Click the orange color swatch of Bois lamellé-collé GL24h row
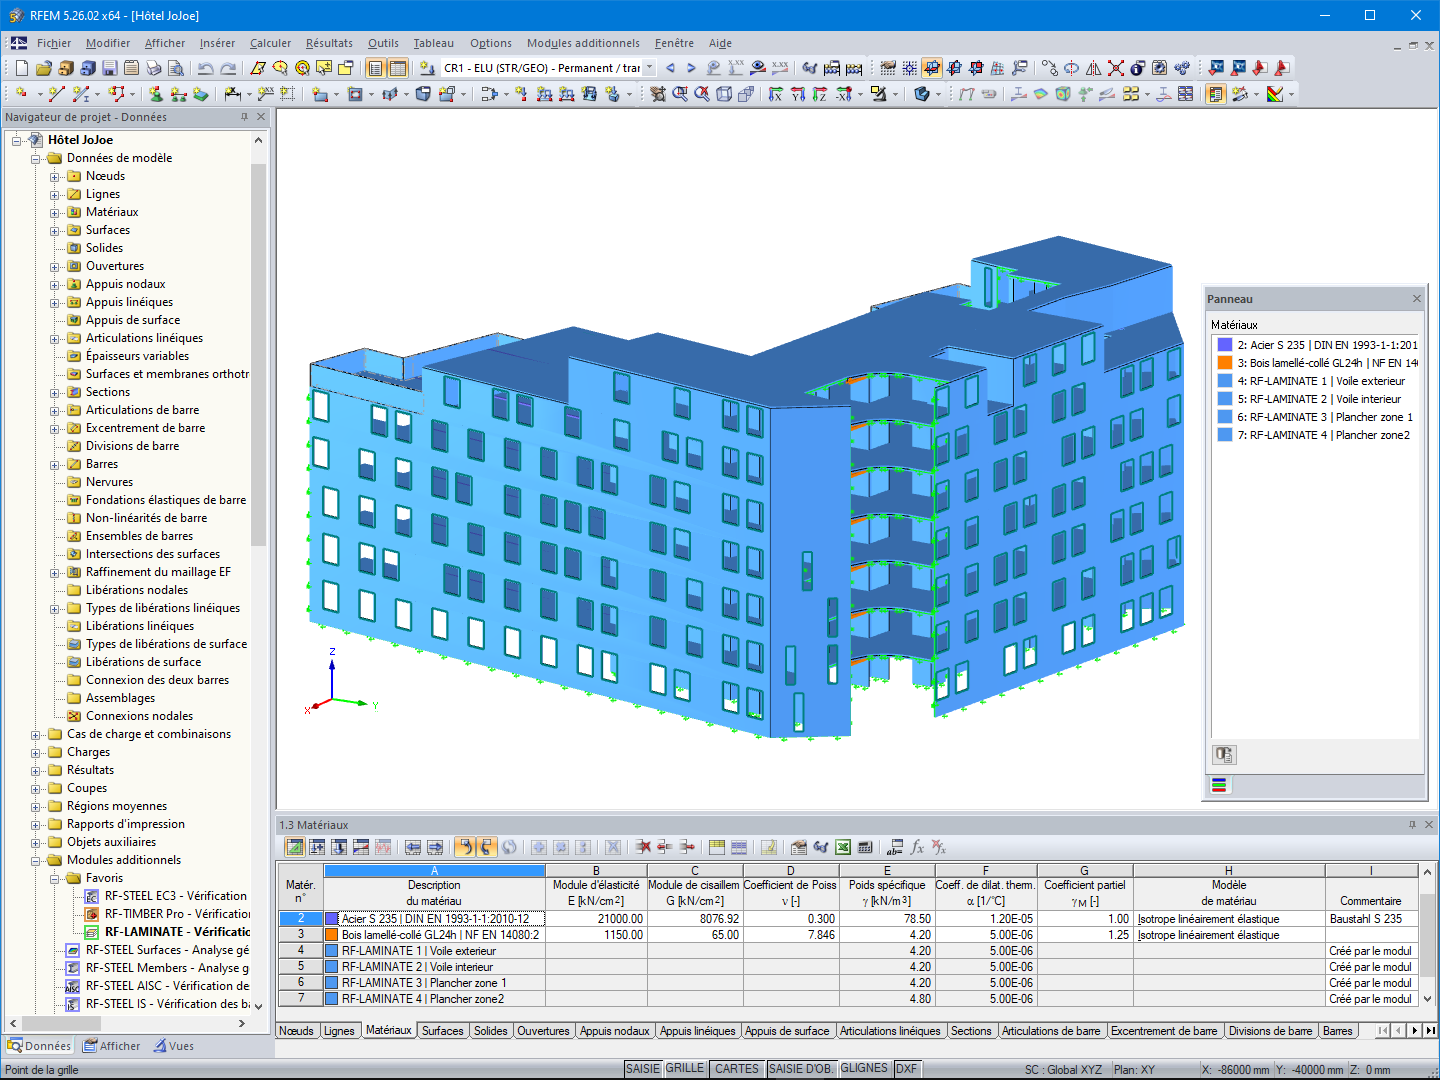Screen dimensions: 1440x1080 pos(332,935)
